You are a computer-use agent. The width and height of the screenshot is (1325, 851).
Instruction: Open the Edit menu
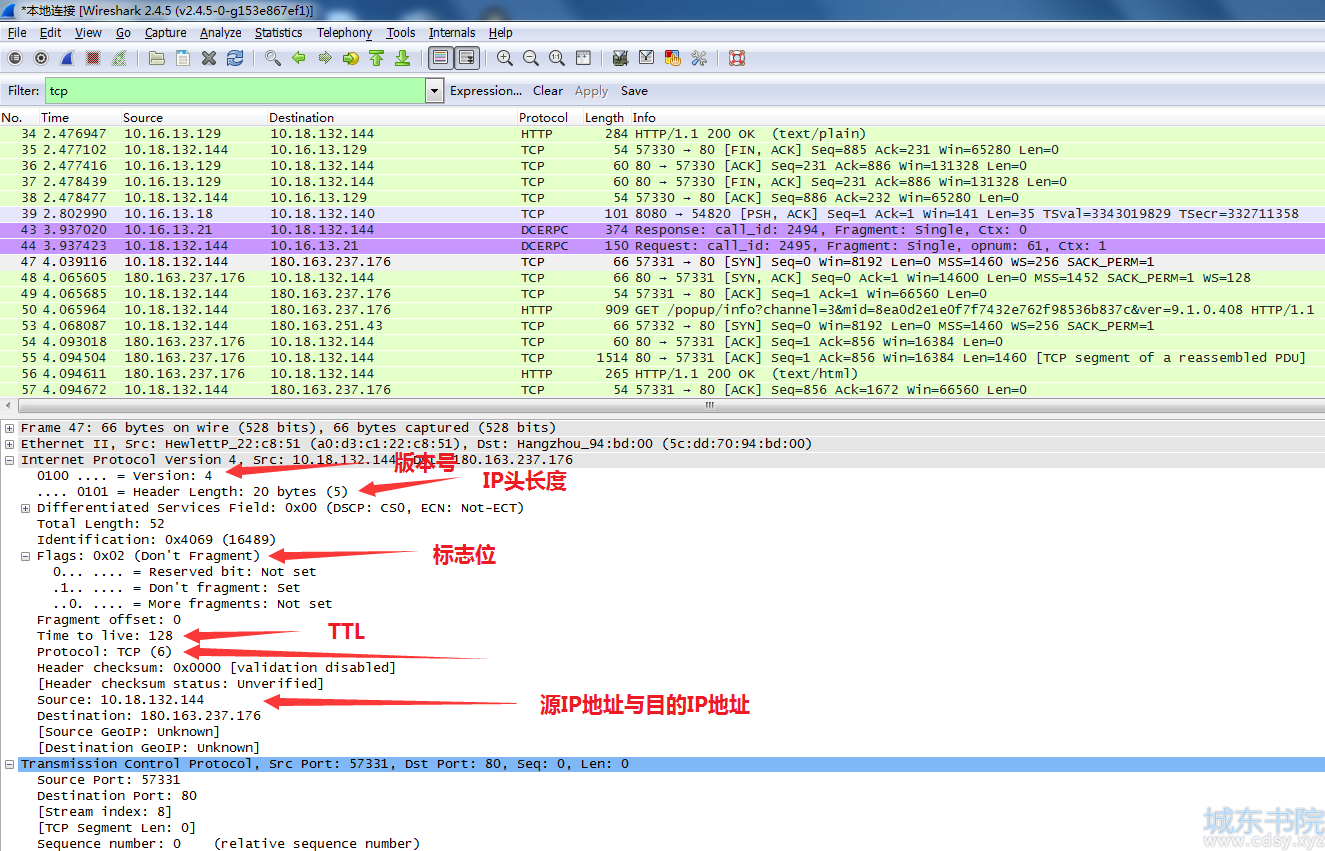(50, 33)
